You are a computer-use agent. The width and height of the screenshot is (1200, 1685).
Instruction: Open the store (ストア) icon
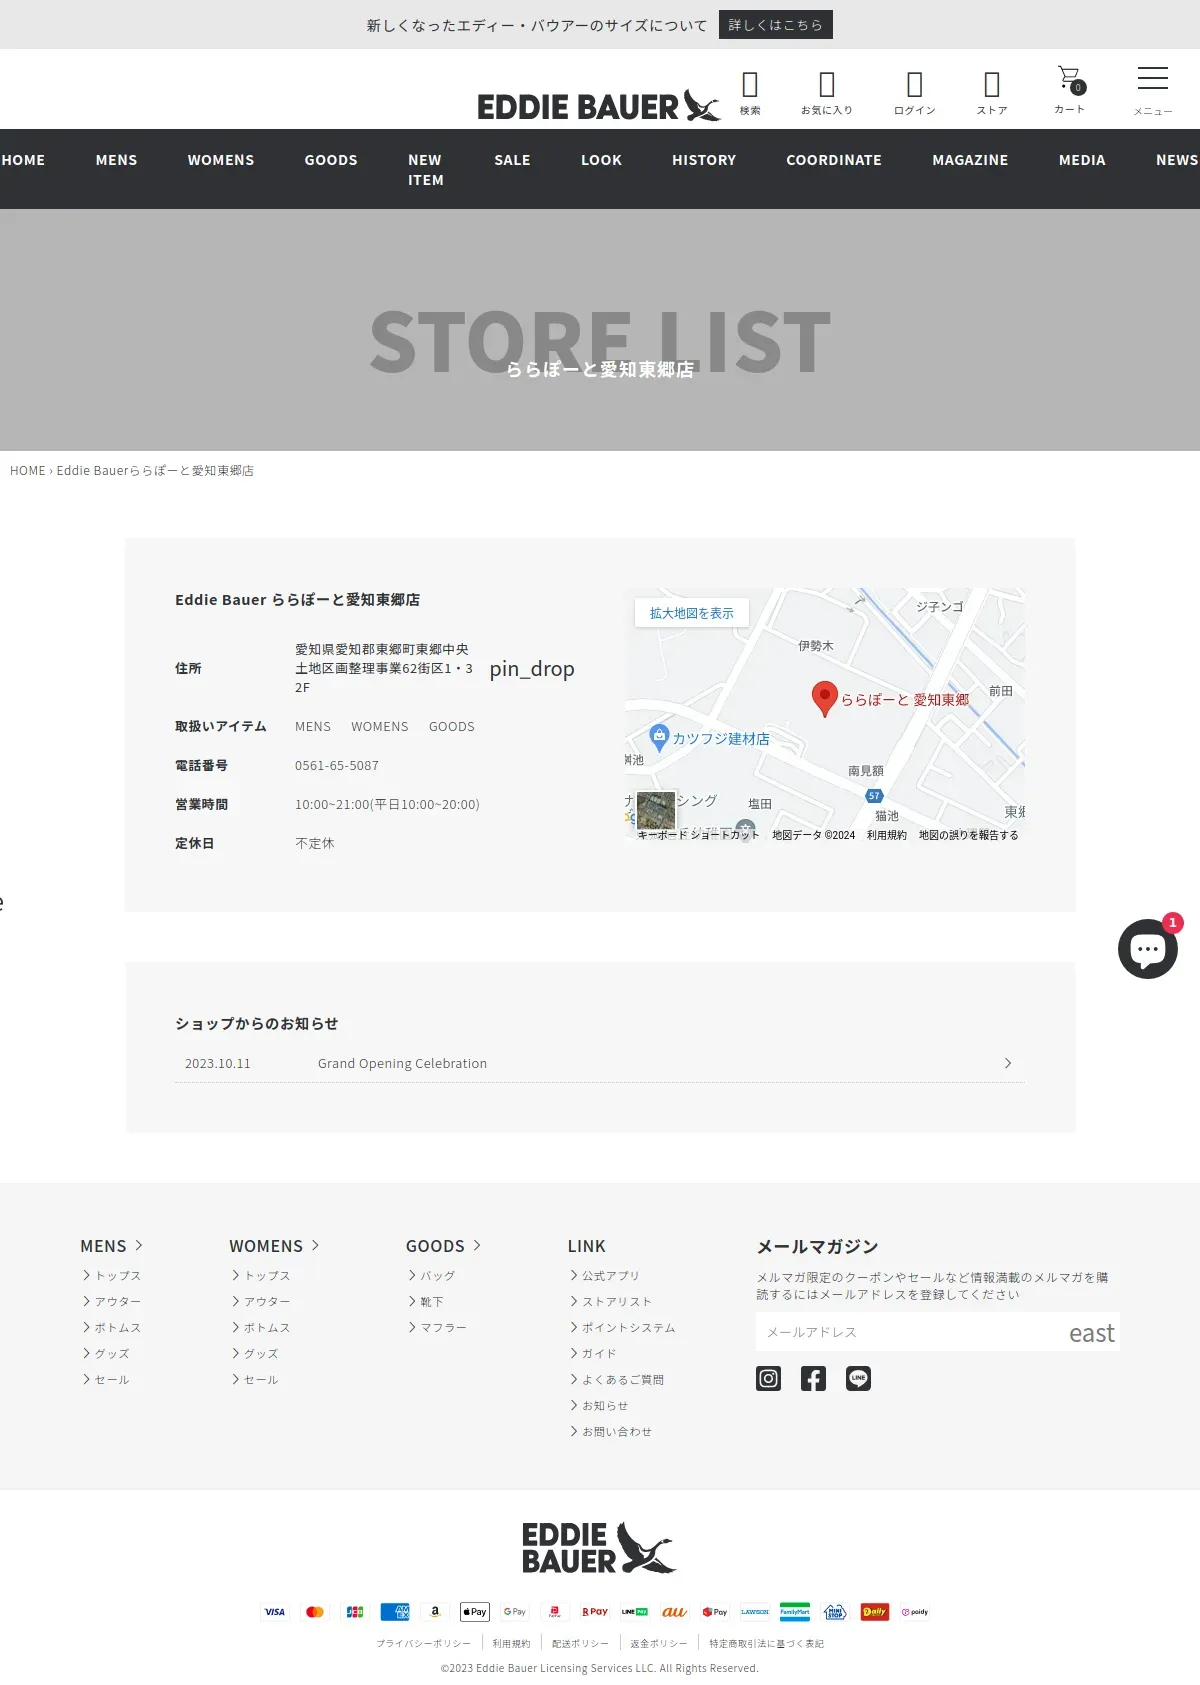(992, 92)
